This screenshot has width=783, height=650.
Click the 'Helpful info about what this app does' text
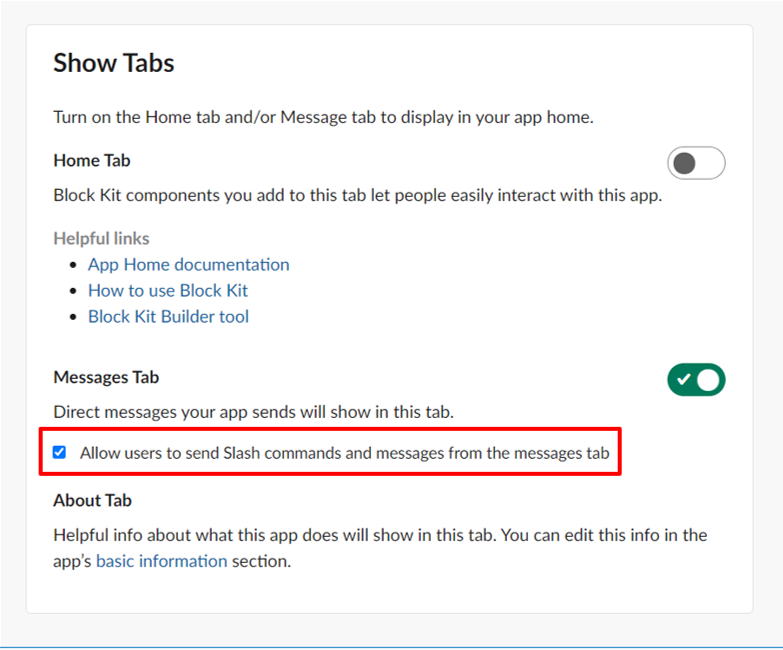point(380,535)
